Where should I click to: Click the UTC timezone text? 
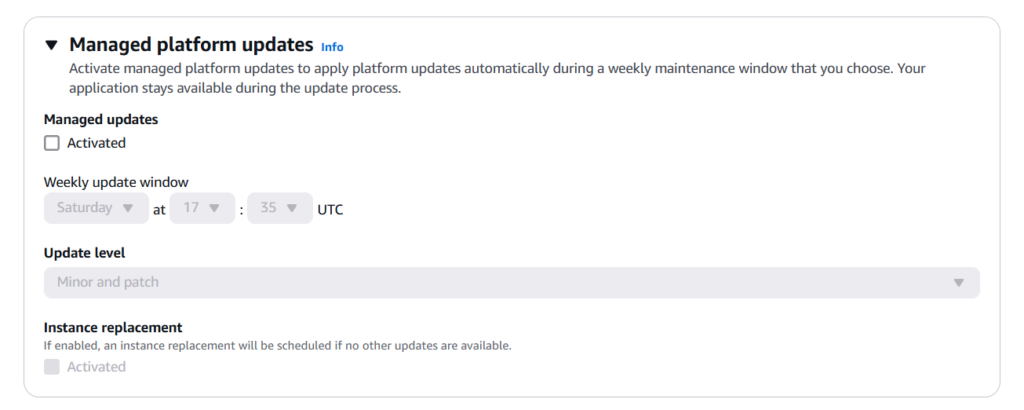point(330,210)
